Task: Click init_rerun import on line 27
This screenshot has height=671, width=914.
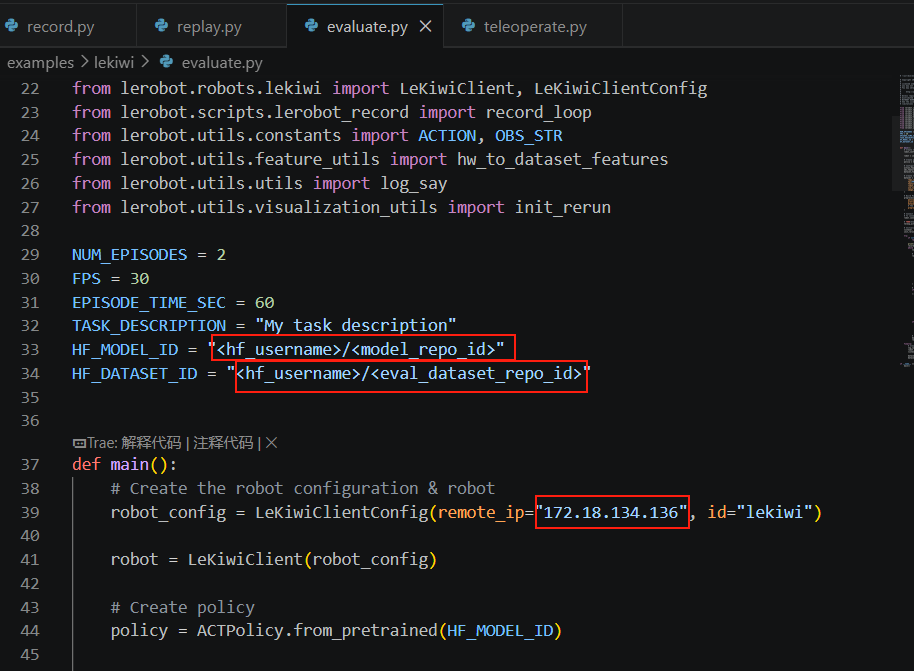Action: 563,208
